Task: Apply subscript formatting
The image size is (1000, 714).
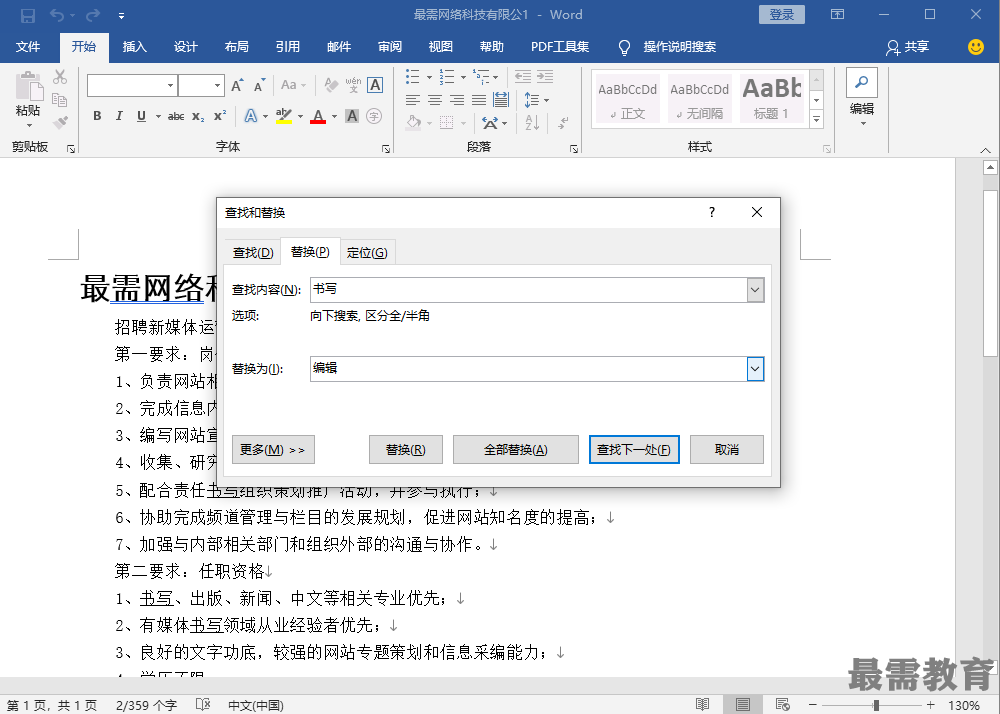Action: [x=198, y=116]
